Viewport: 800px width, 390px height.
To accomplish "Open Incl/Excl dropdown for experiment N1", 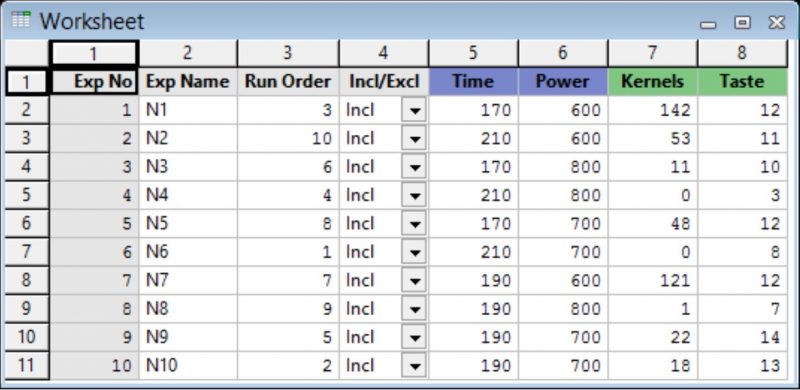I will [414, 110].
